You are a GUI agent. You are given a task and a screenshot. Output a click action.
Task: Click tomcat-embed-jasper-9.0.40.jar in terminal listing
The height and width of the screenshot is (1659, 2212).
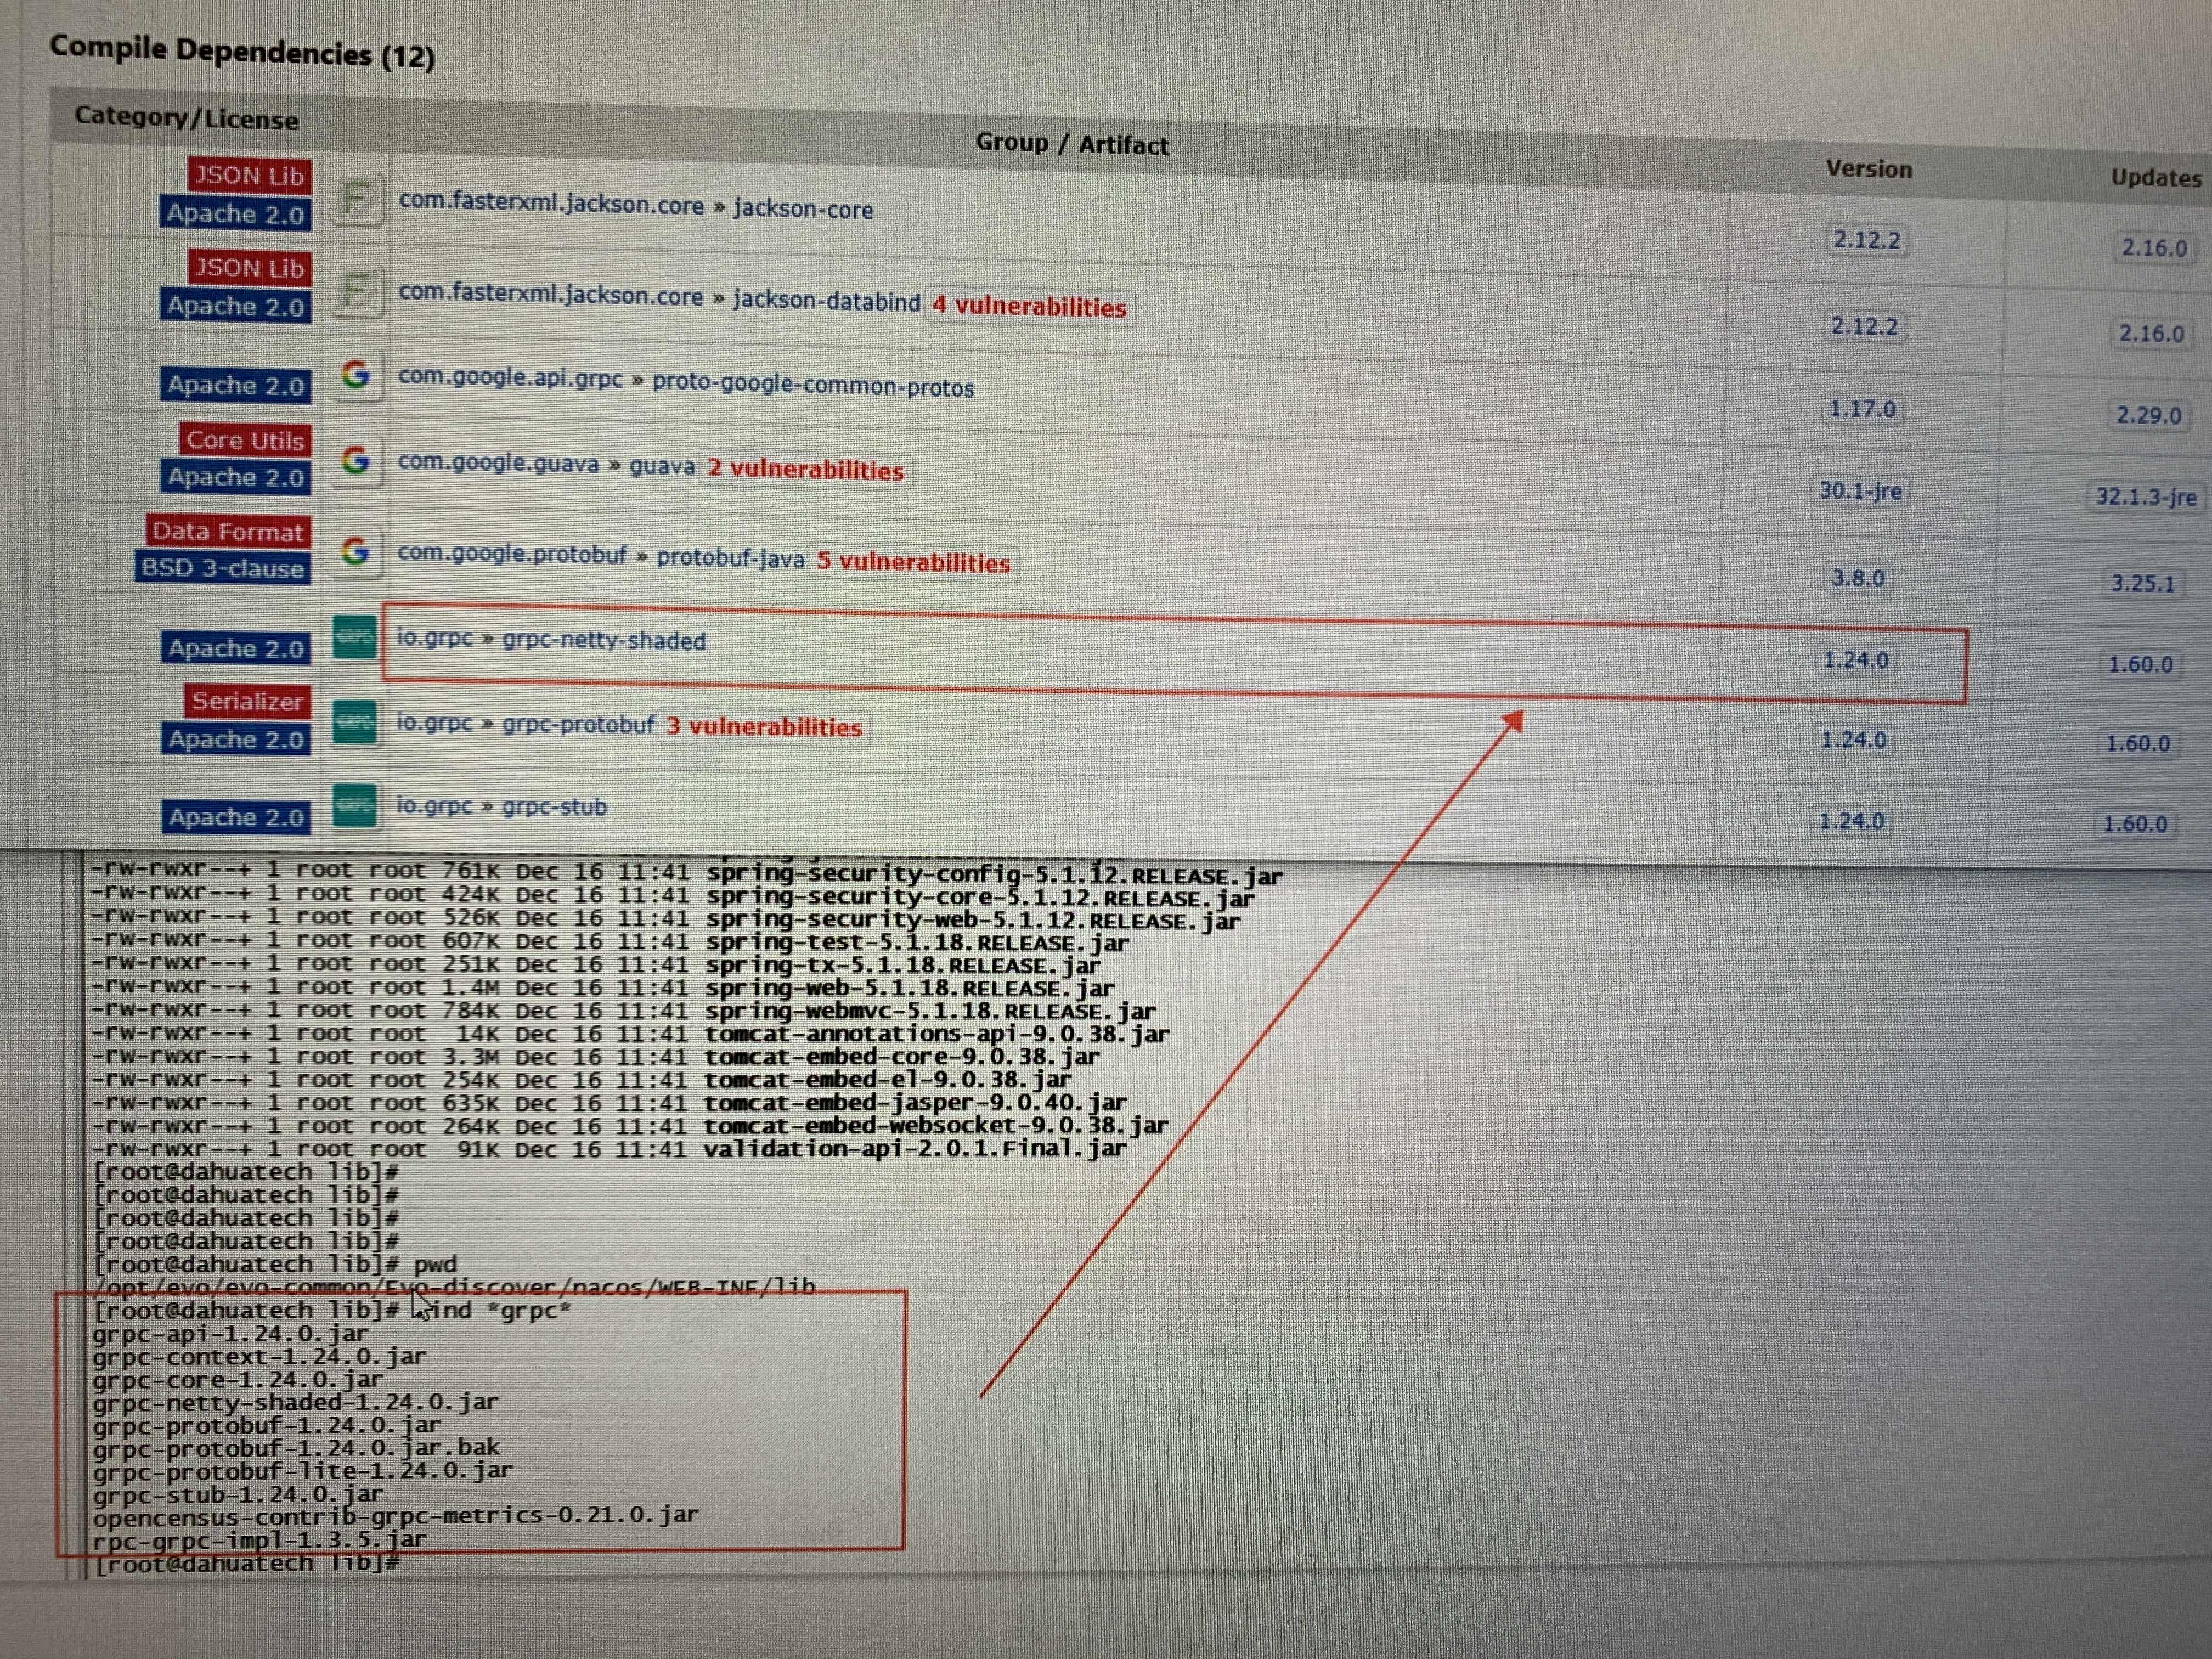click(915, 1103)
